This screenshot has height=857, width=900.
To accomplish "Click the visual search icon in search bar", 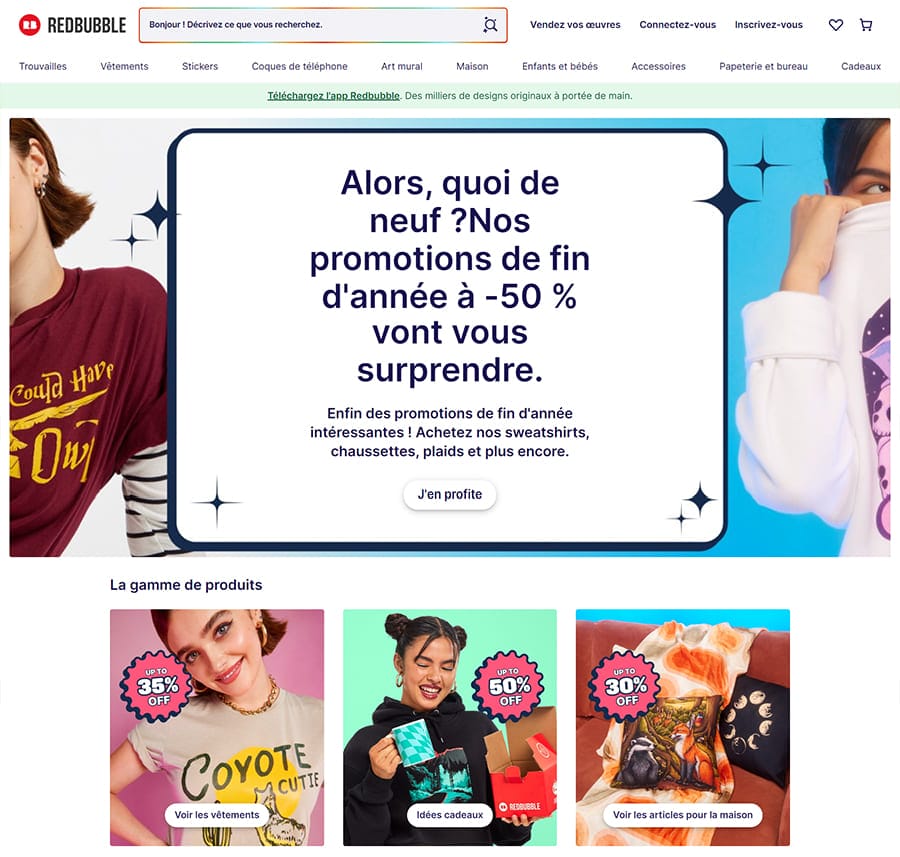I will point(490,25).
